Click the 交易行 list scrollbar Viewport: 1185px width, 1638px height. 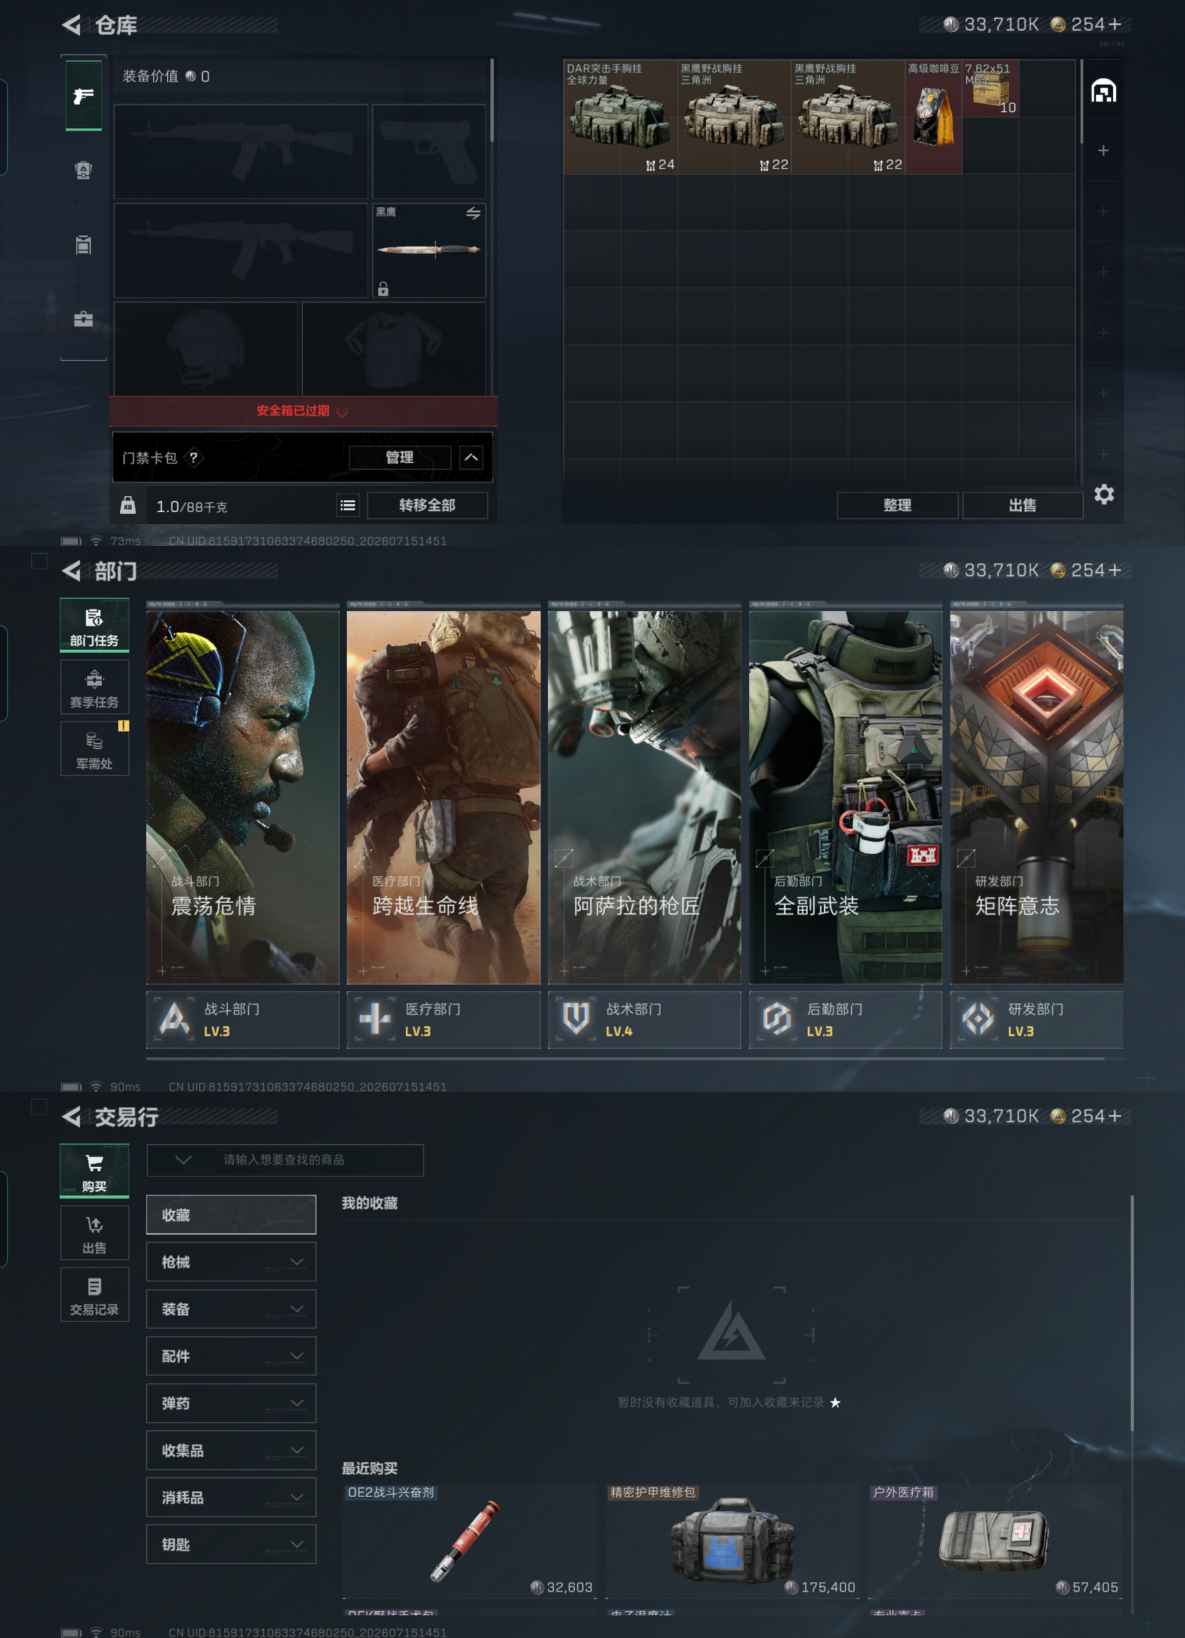point(1132,1312)
